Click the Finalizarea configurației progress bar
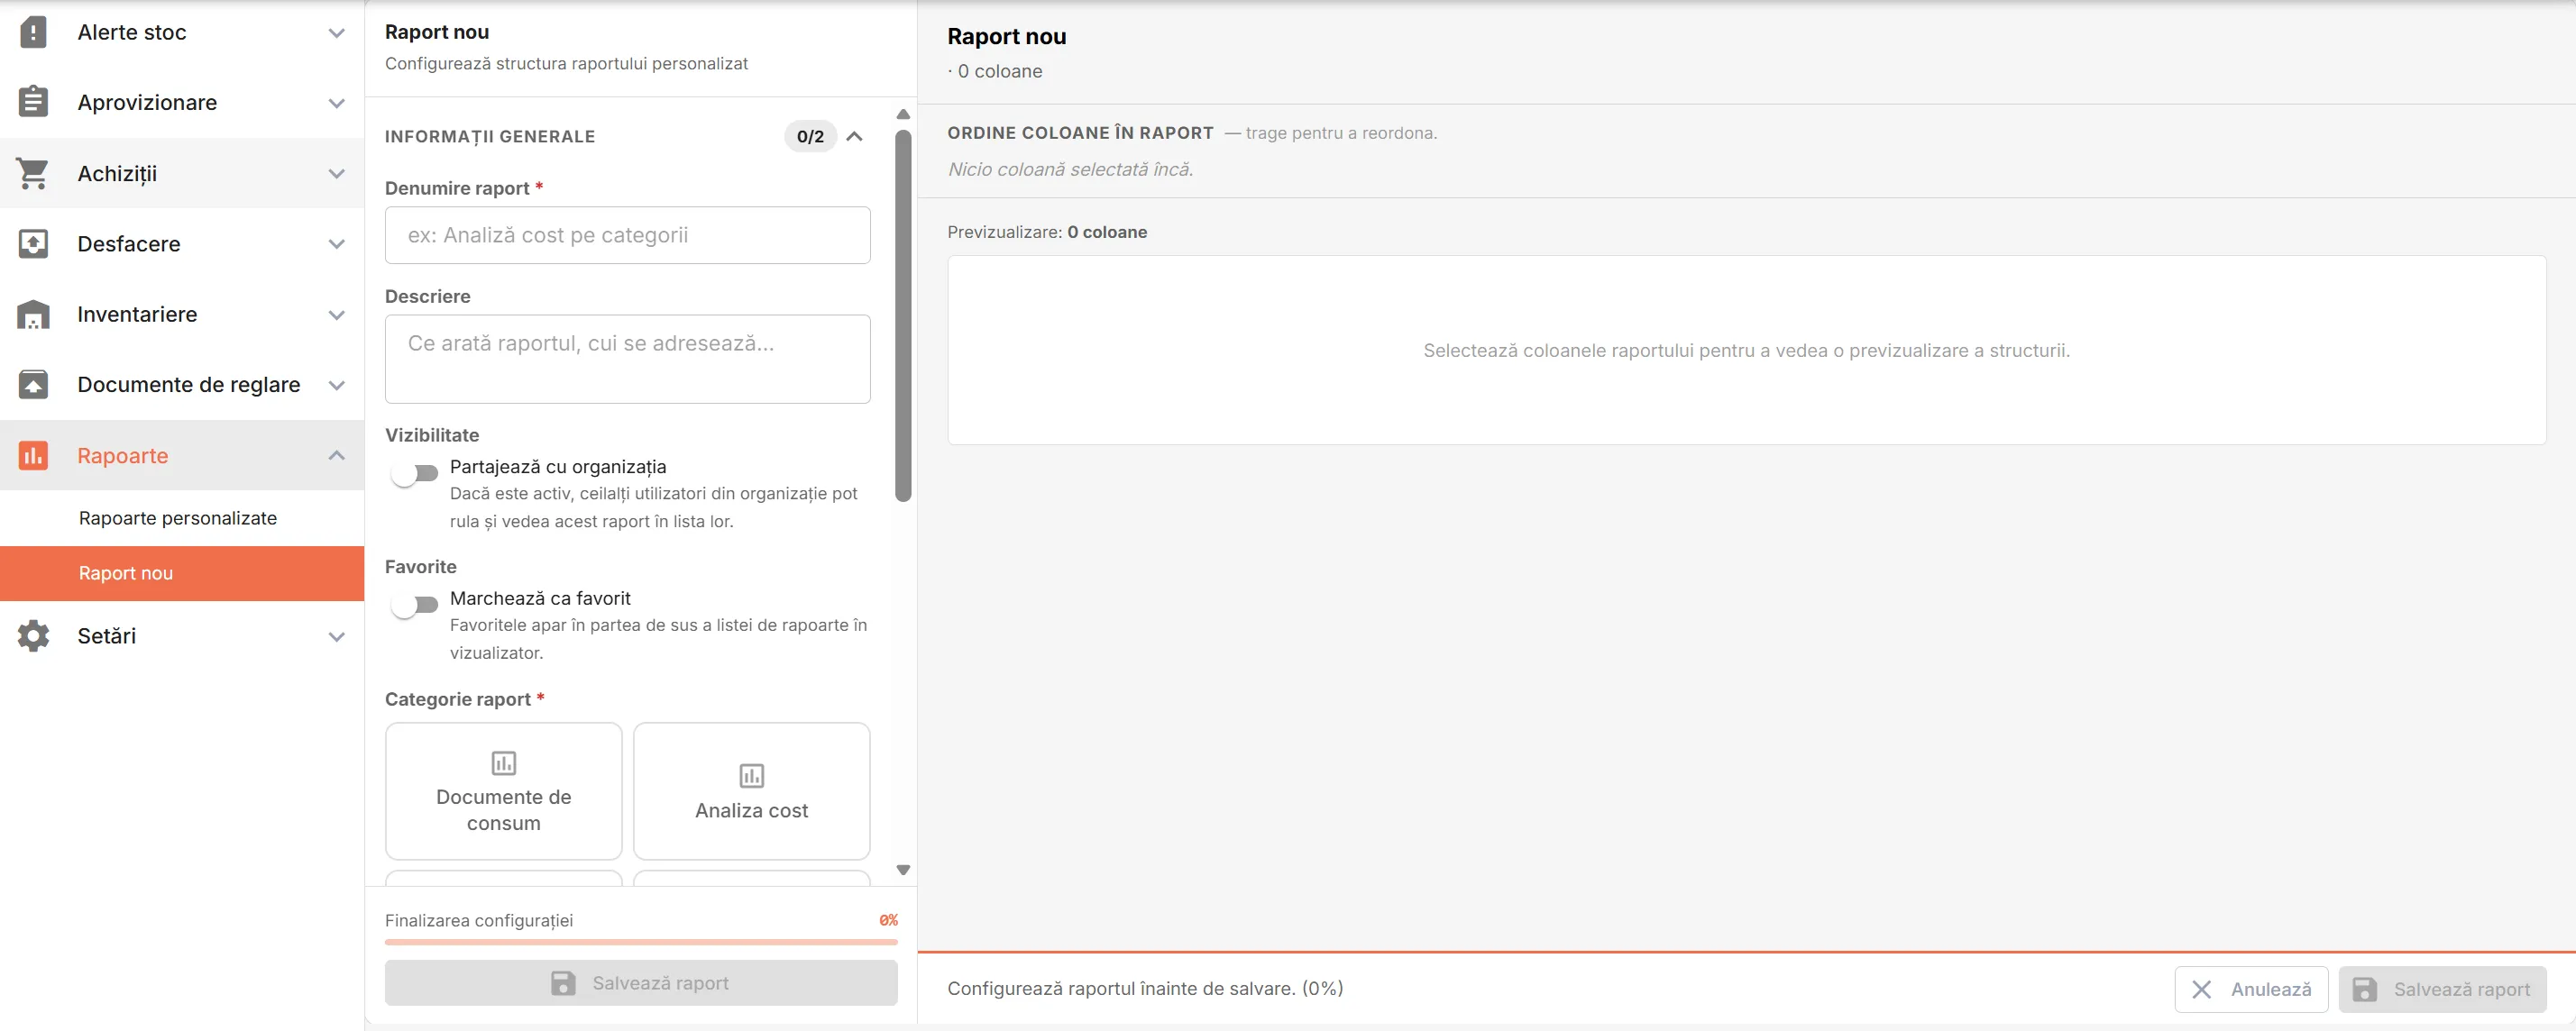The width and height of the screenshot is (2576, 1031). pyautogui.click(x=641, y=941)
